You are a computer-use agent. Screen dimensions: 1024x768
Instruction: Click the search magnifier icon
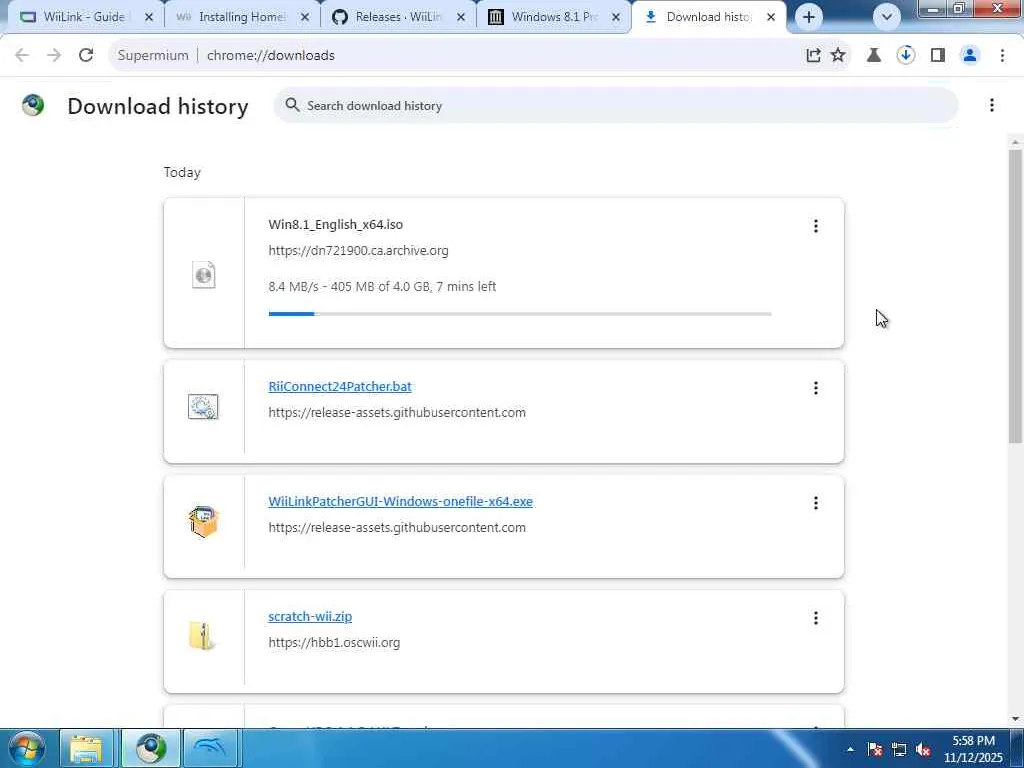(292, 105)
